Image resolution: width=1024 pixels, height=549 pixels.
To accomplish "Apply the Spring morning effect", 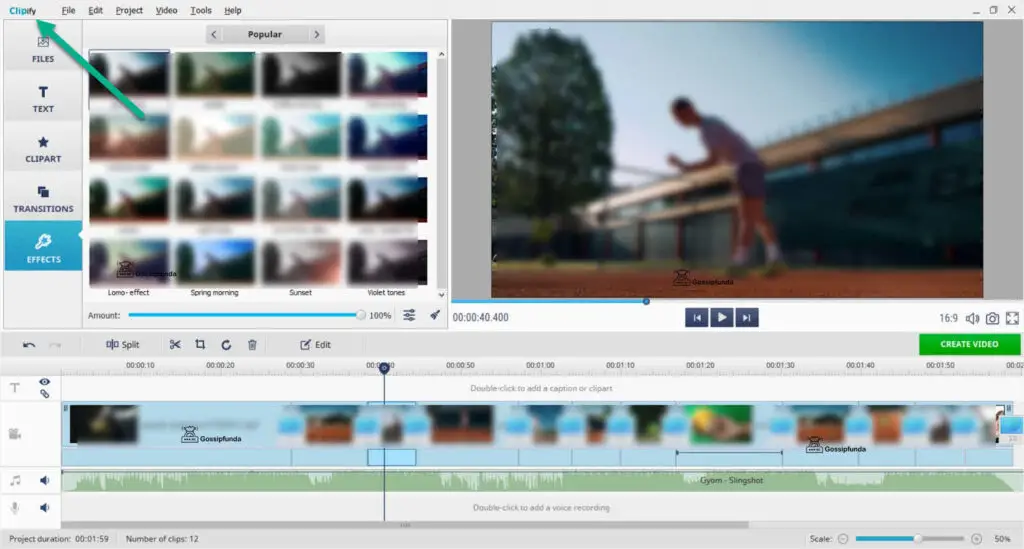I will pos(215,262).
